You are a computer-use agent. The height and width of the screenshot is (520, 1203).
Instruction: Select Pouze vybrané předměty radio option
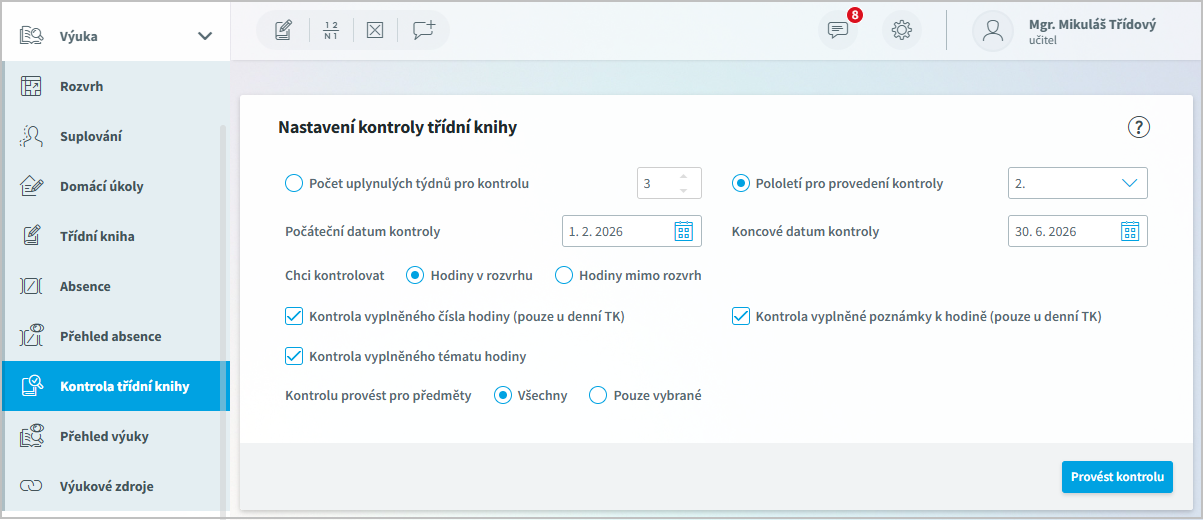598,395
